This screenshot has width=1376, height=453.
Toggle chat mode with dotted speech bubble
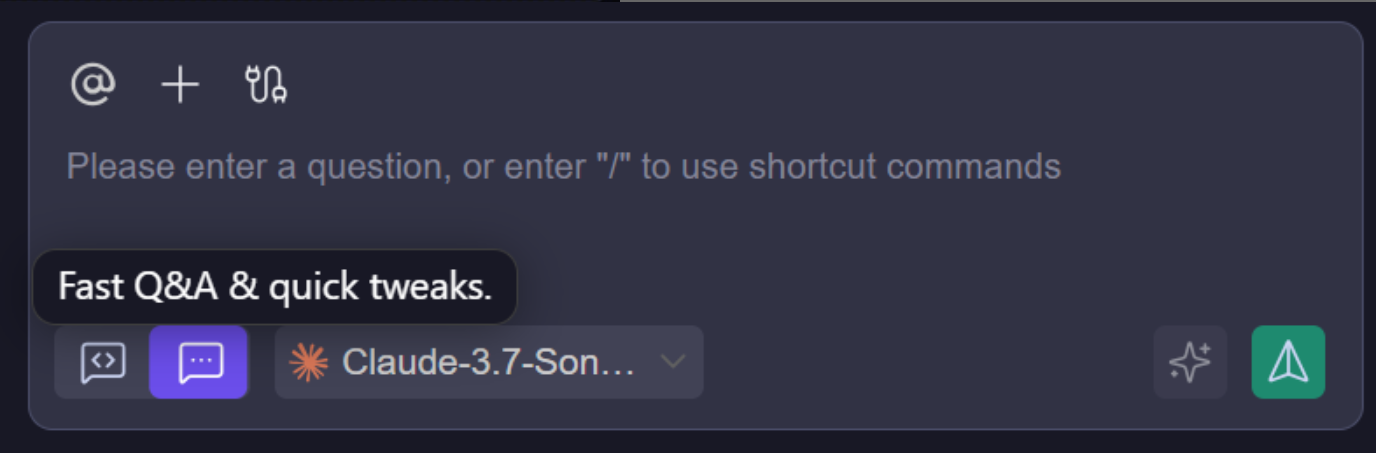pyautogui.click(x=200, y=362)
